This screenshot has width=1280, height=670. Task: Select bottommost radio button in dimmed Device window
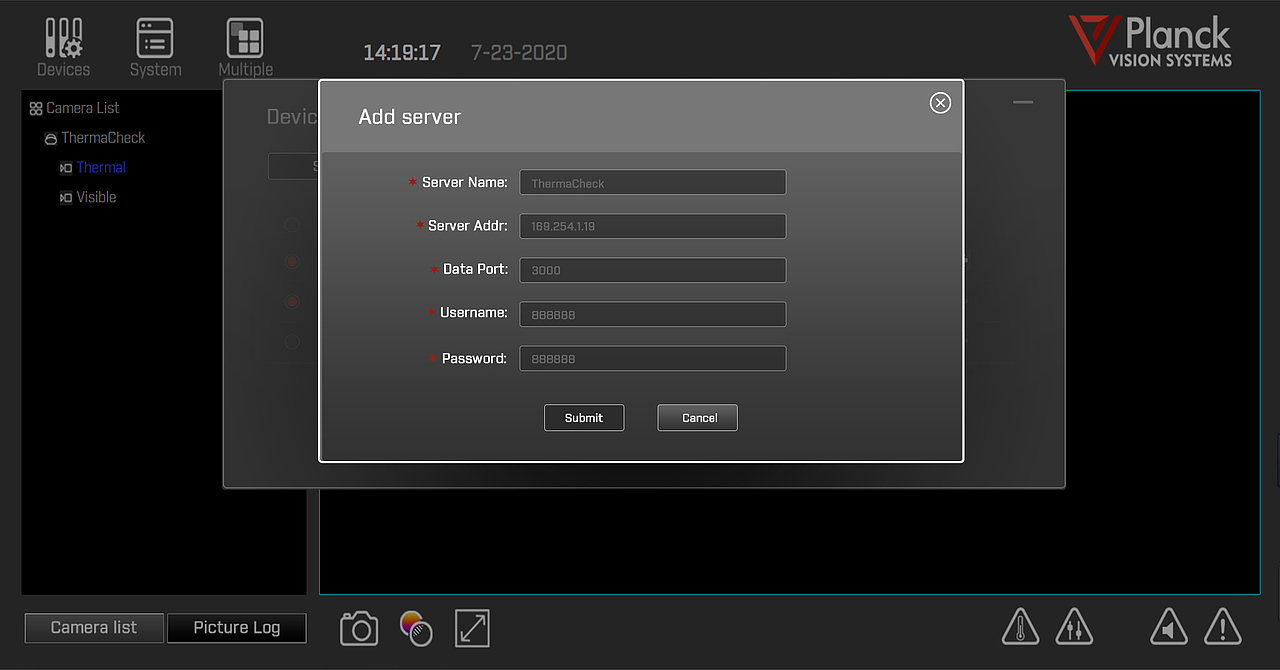[291, 341]
